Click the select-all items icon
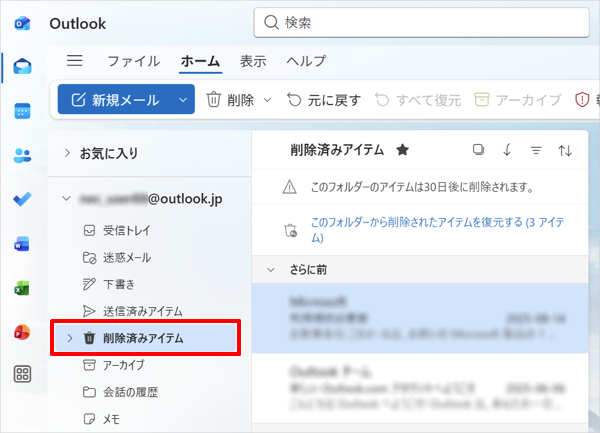This screenshot has width=600, height=433. pos(478,150)
